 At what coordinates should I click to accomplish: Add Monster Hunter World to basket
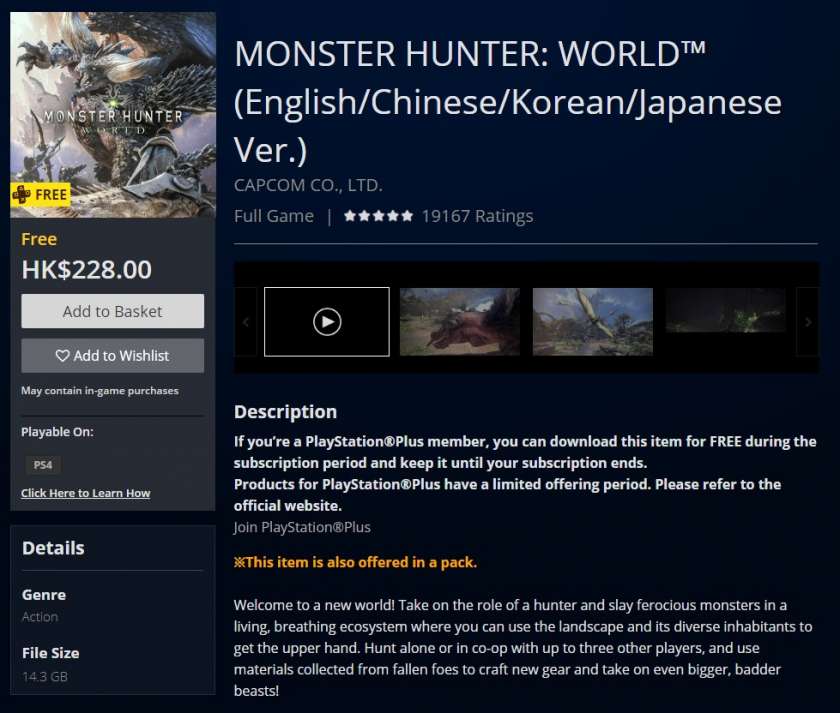[x=112, y=311]
